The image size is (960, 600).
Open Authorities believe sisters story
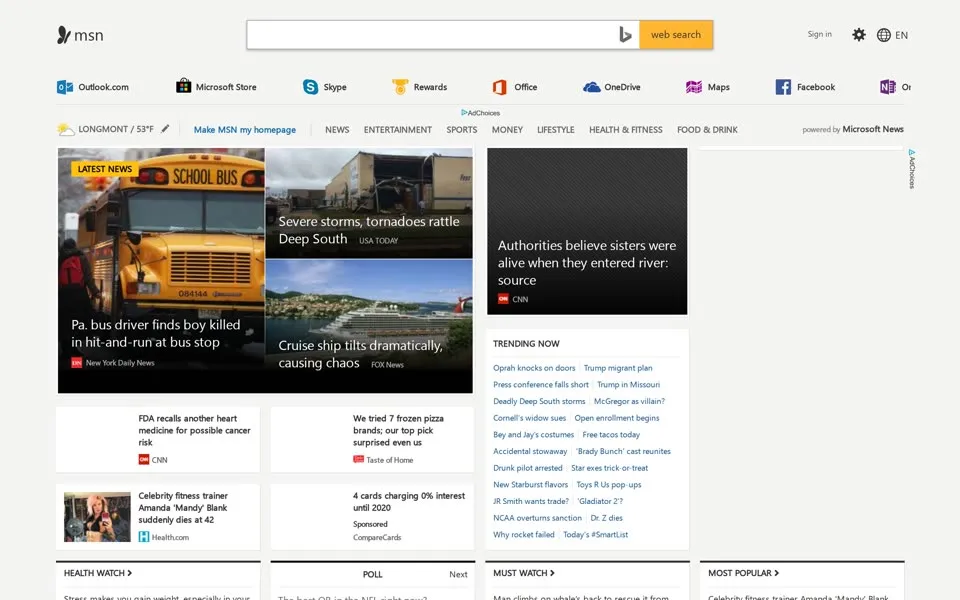click(587, 231)
